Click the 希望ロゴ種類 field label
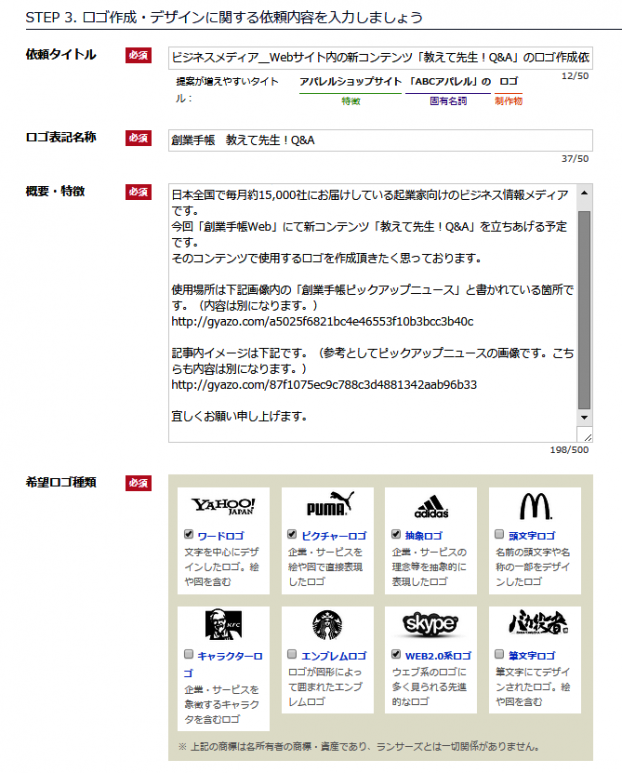622x773 pixels. [61, 482]
